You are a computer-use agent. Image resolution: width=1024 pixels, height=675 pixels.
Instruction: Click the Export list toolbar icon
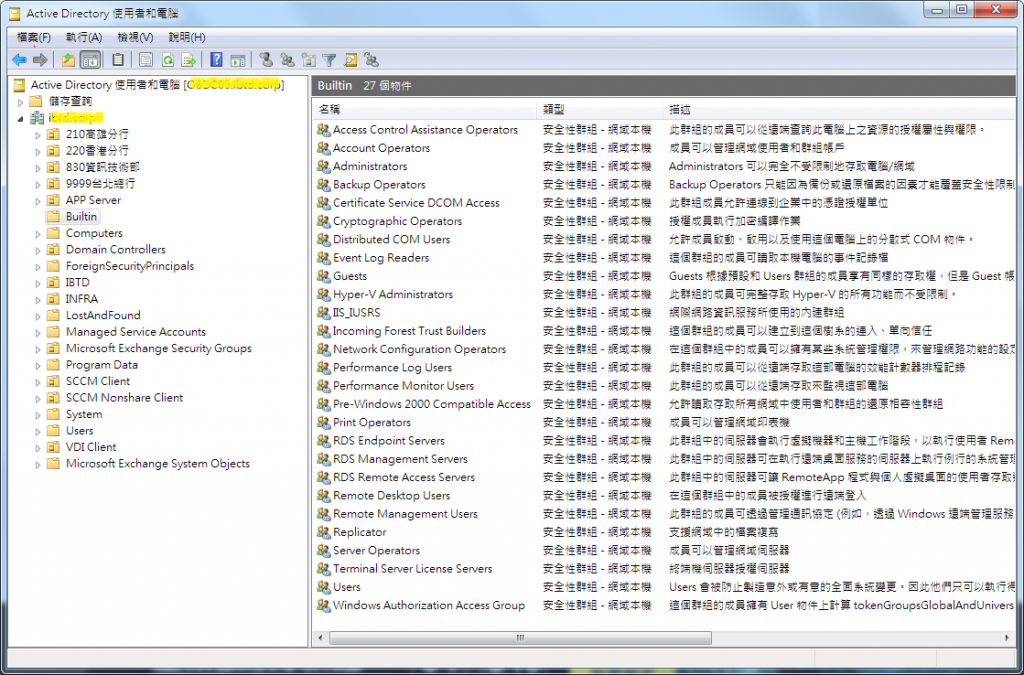(189, 60)
